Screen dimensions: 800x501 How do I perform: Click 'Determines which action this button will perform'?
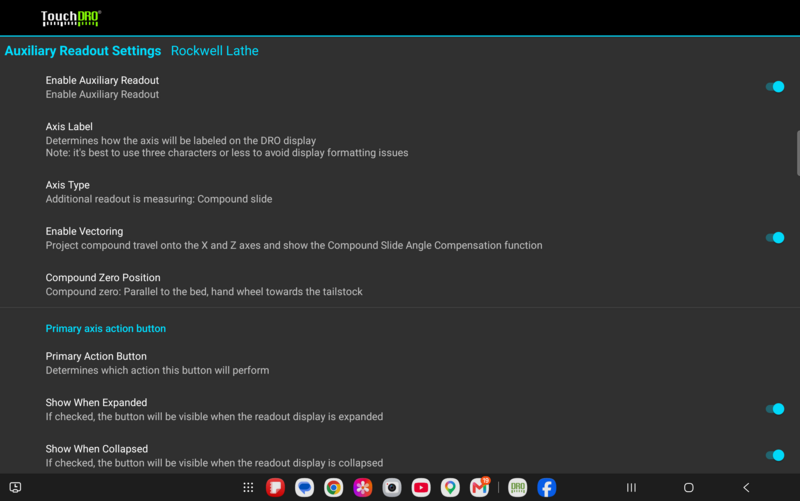[x=157, y=370]
